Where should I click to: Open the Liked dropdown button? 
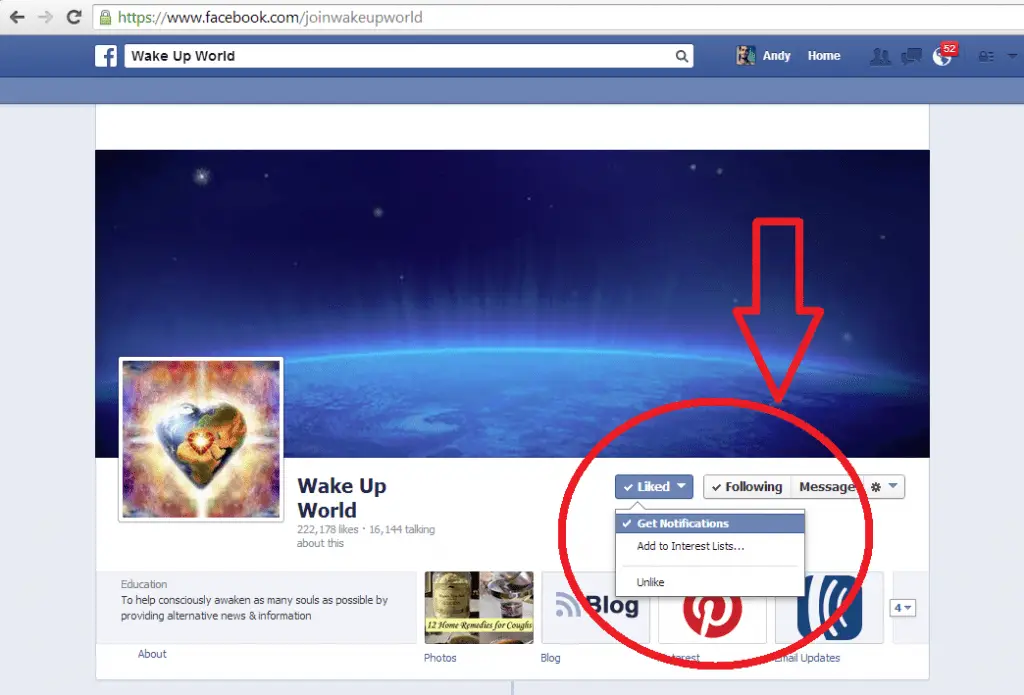654,487
